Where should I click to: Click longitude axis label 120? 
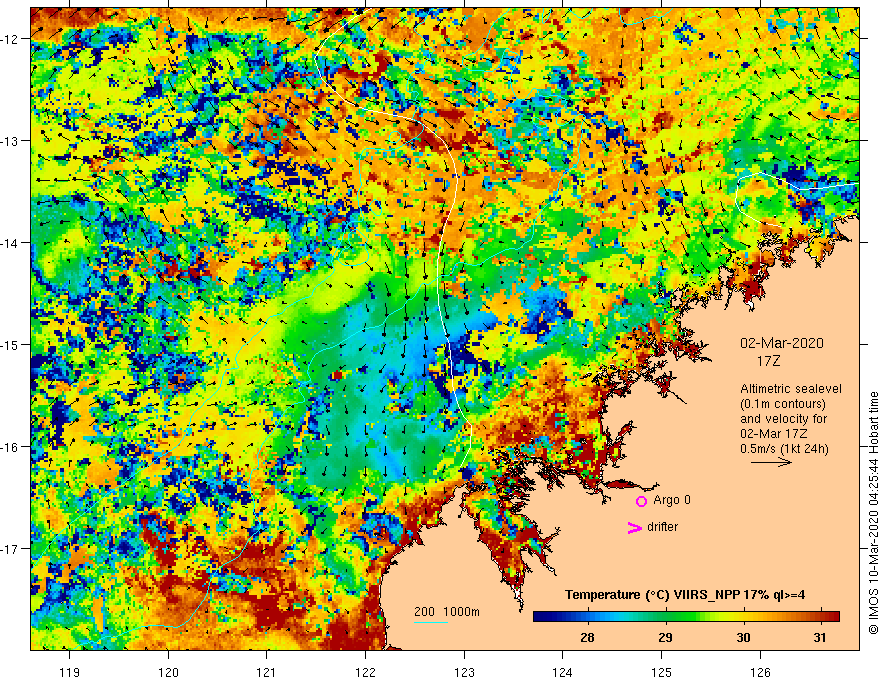[168, 672]
